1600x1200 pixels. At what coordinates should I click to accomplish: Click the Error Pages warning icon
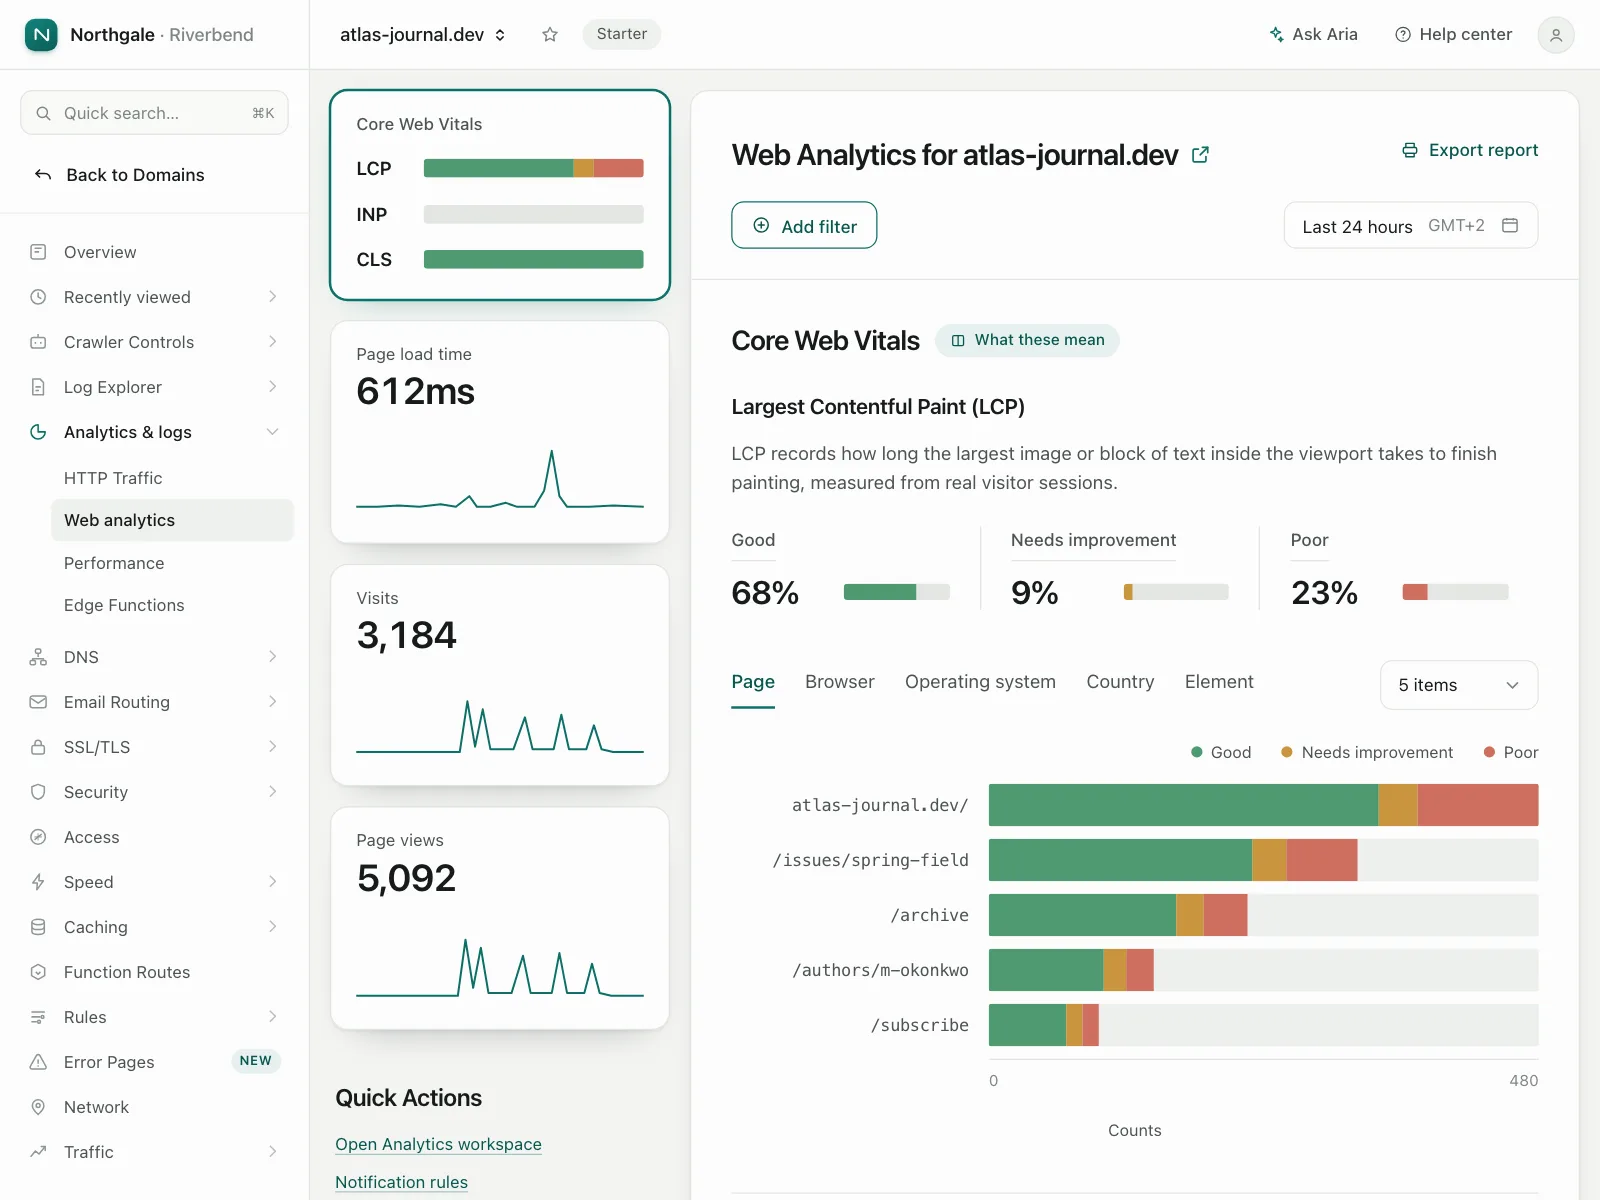click(38, 1062)
